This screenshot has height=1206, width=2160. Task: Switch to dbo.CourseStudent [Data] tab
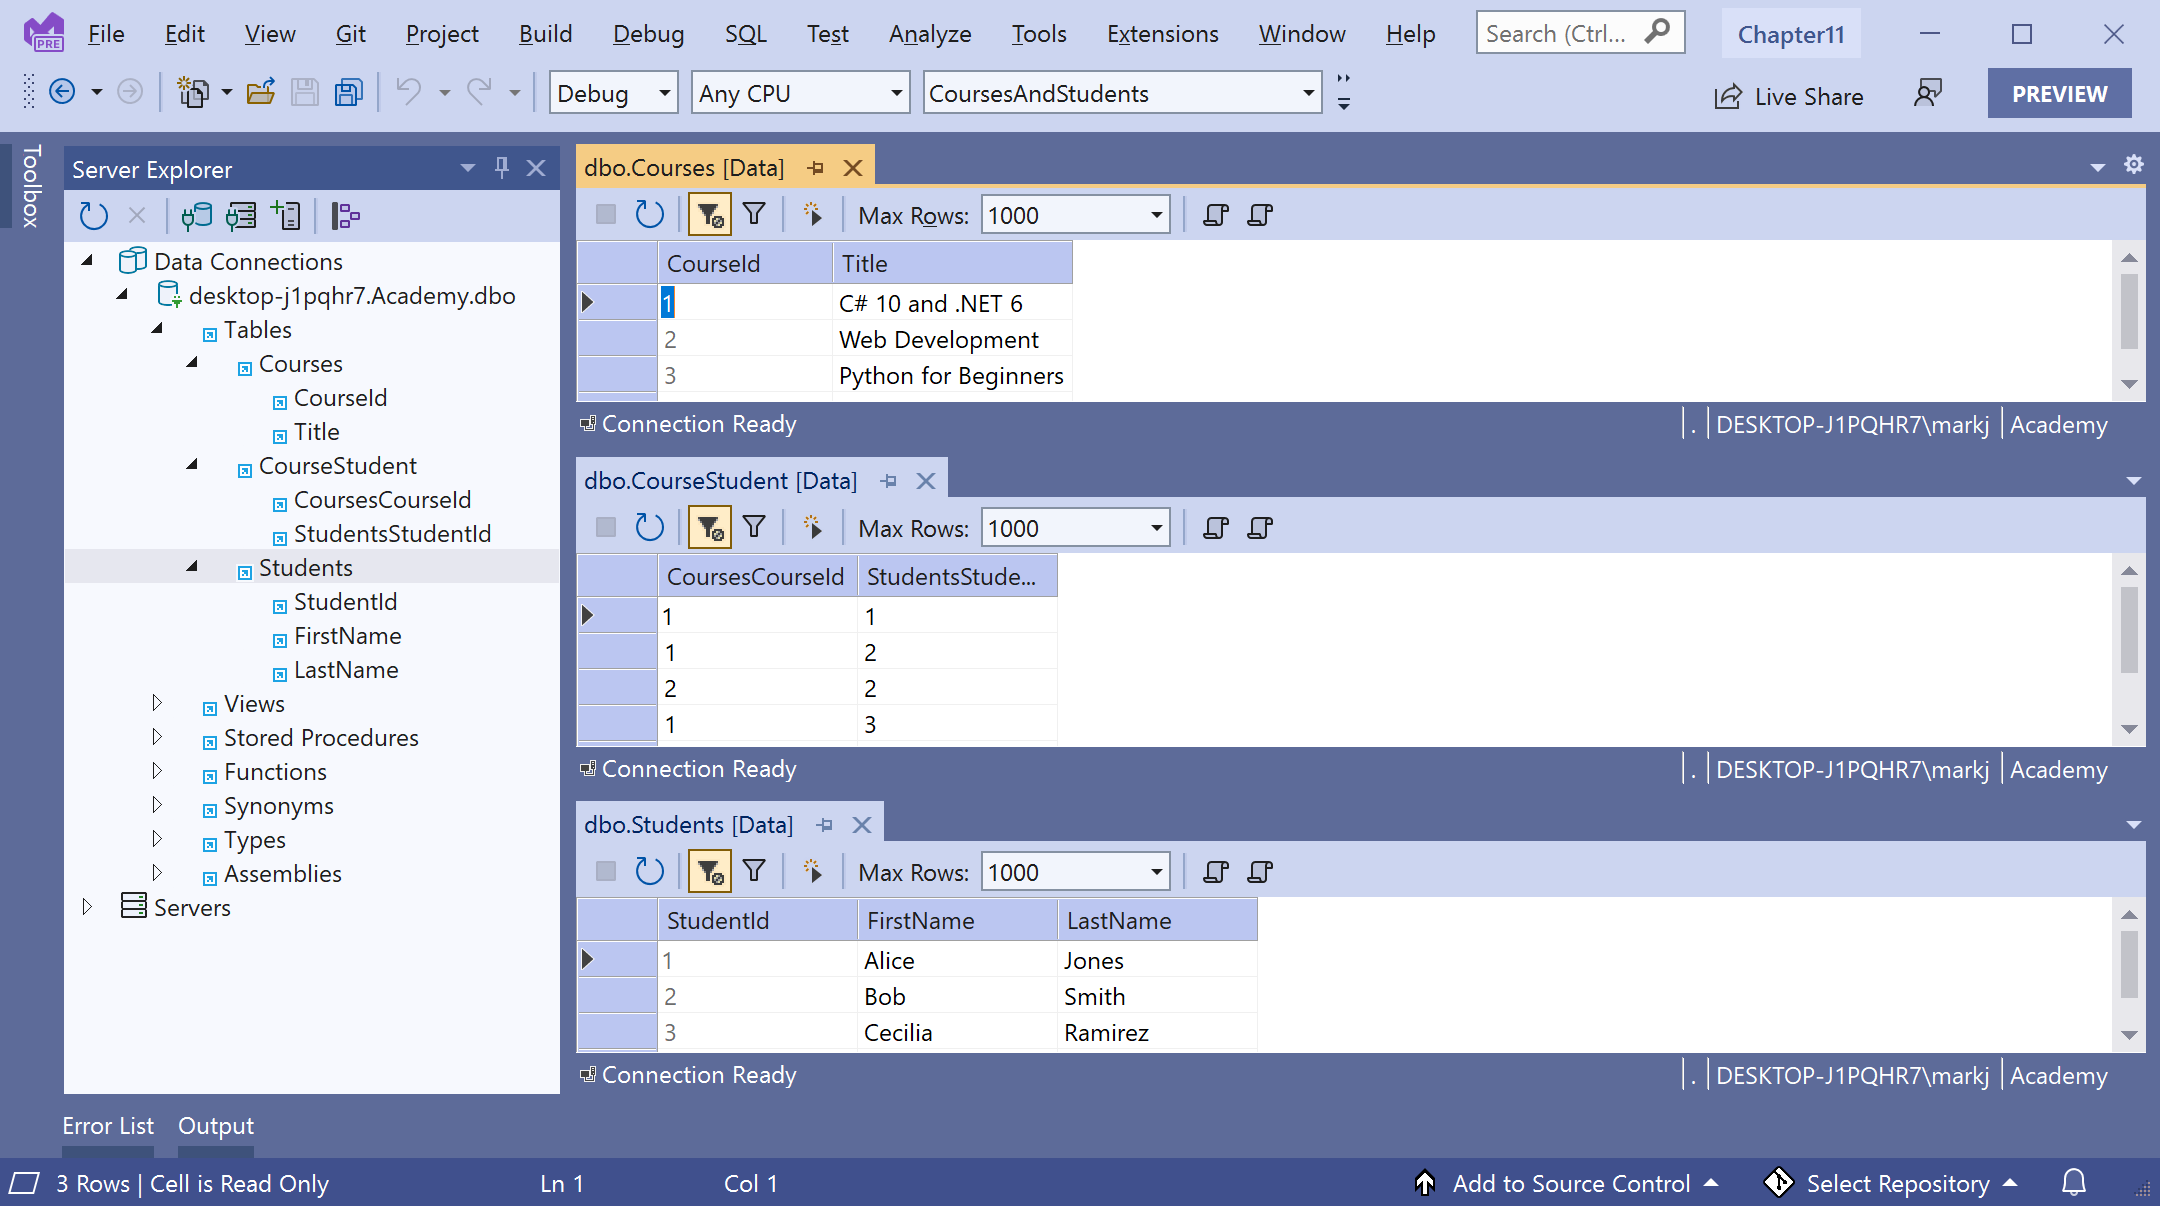720,481
